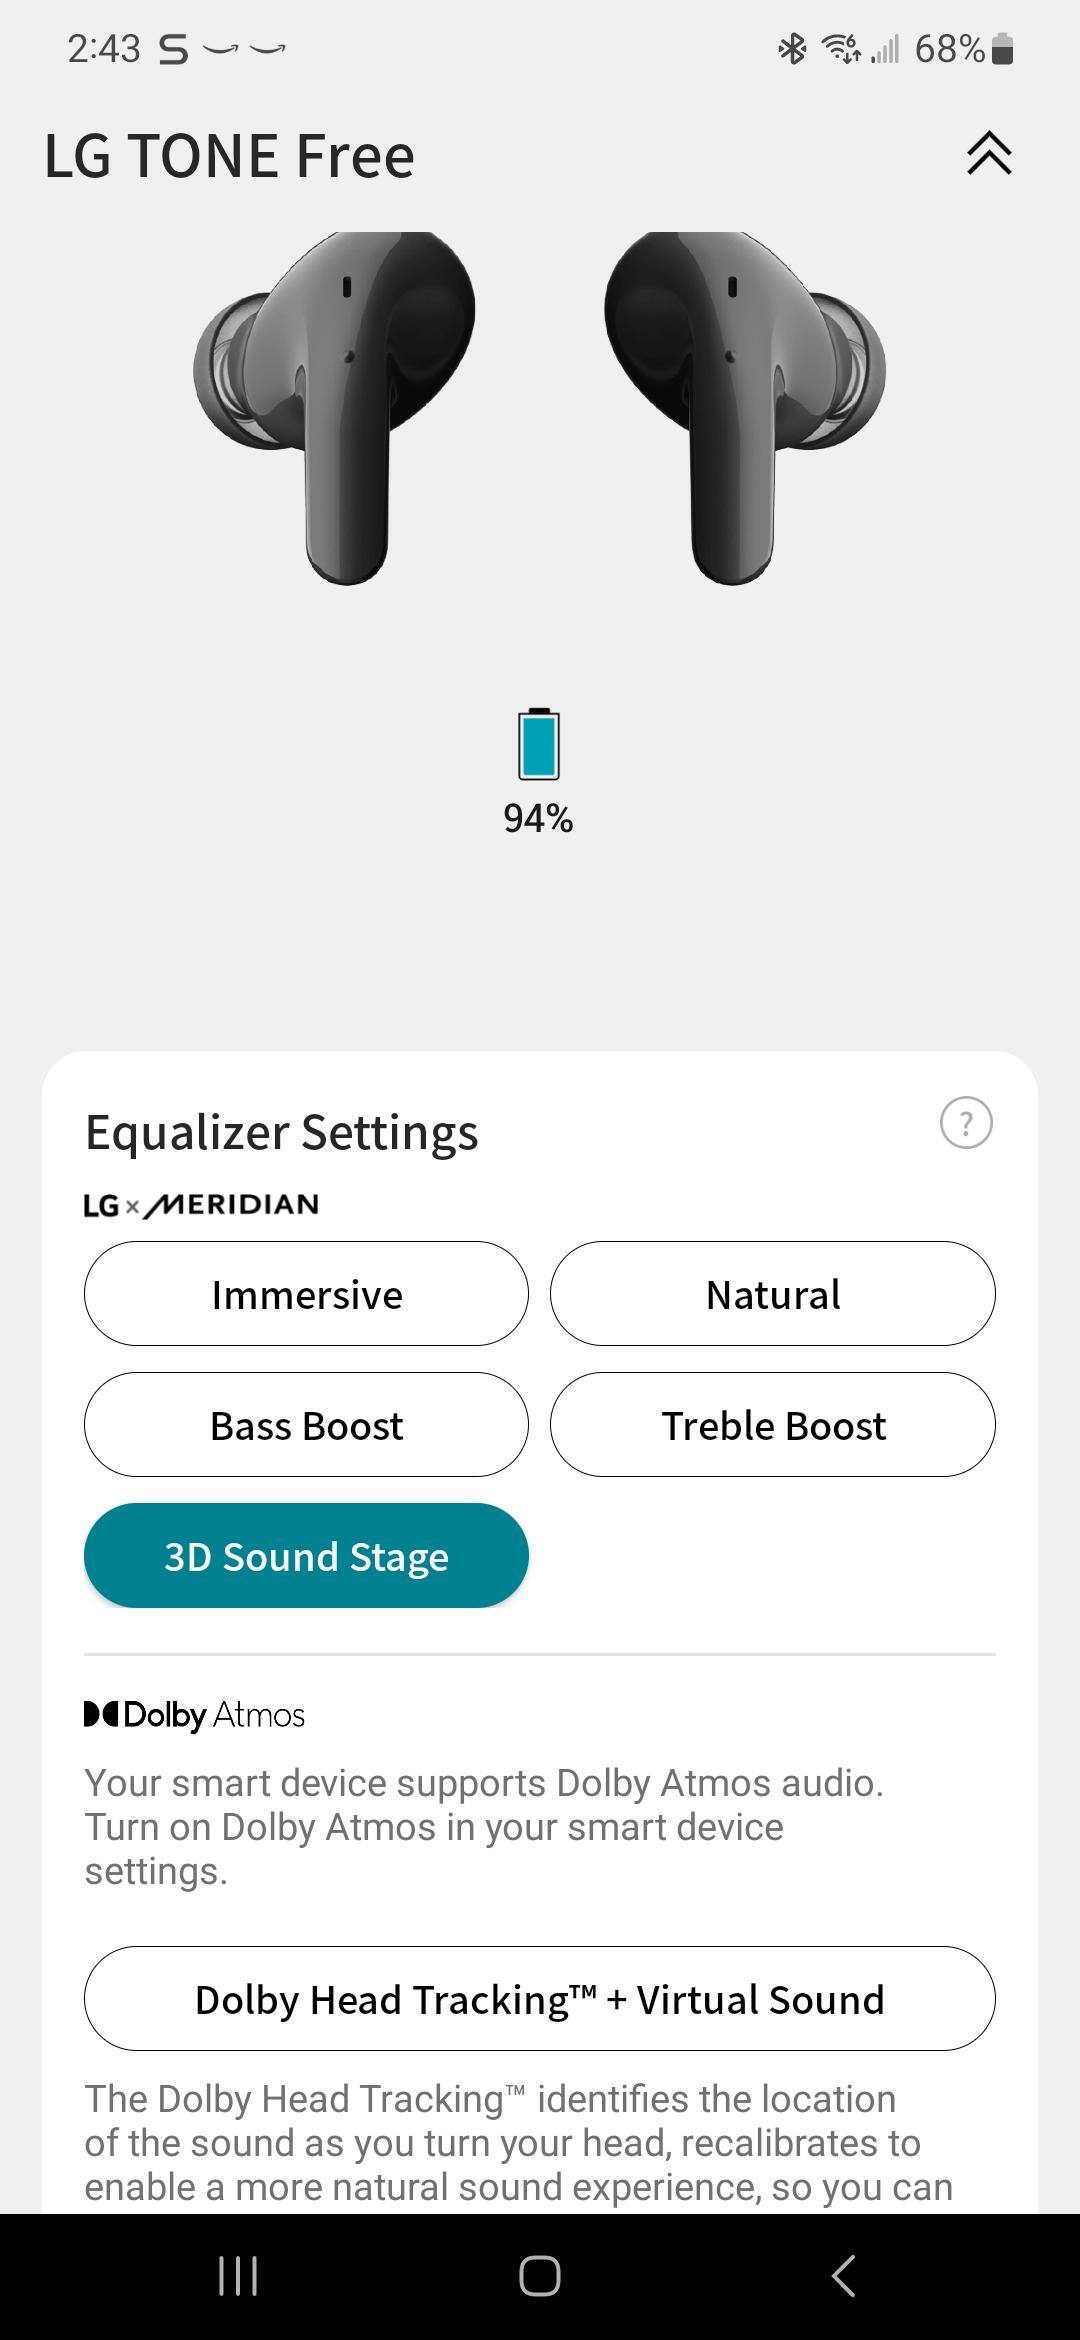Viewport: 1080px width, 2340px height.
Task: Tap the phone battery indicator
Action: click(1002, 48)
